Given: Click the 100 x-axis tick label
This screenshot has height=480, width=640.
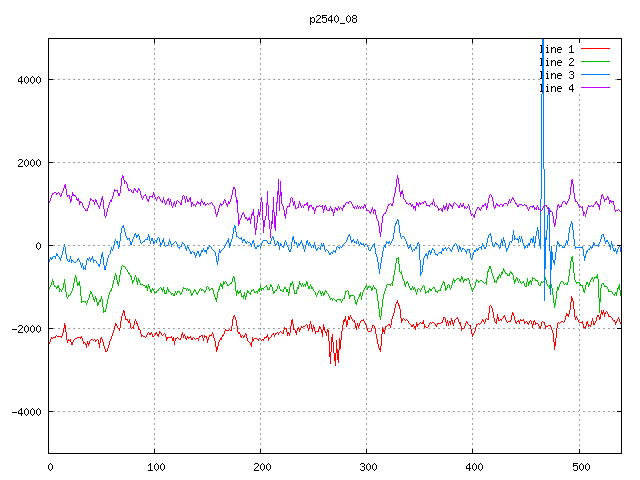Looking at the screenshot, I should (x=155, y=465).
